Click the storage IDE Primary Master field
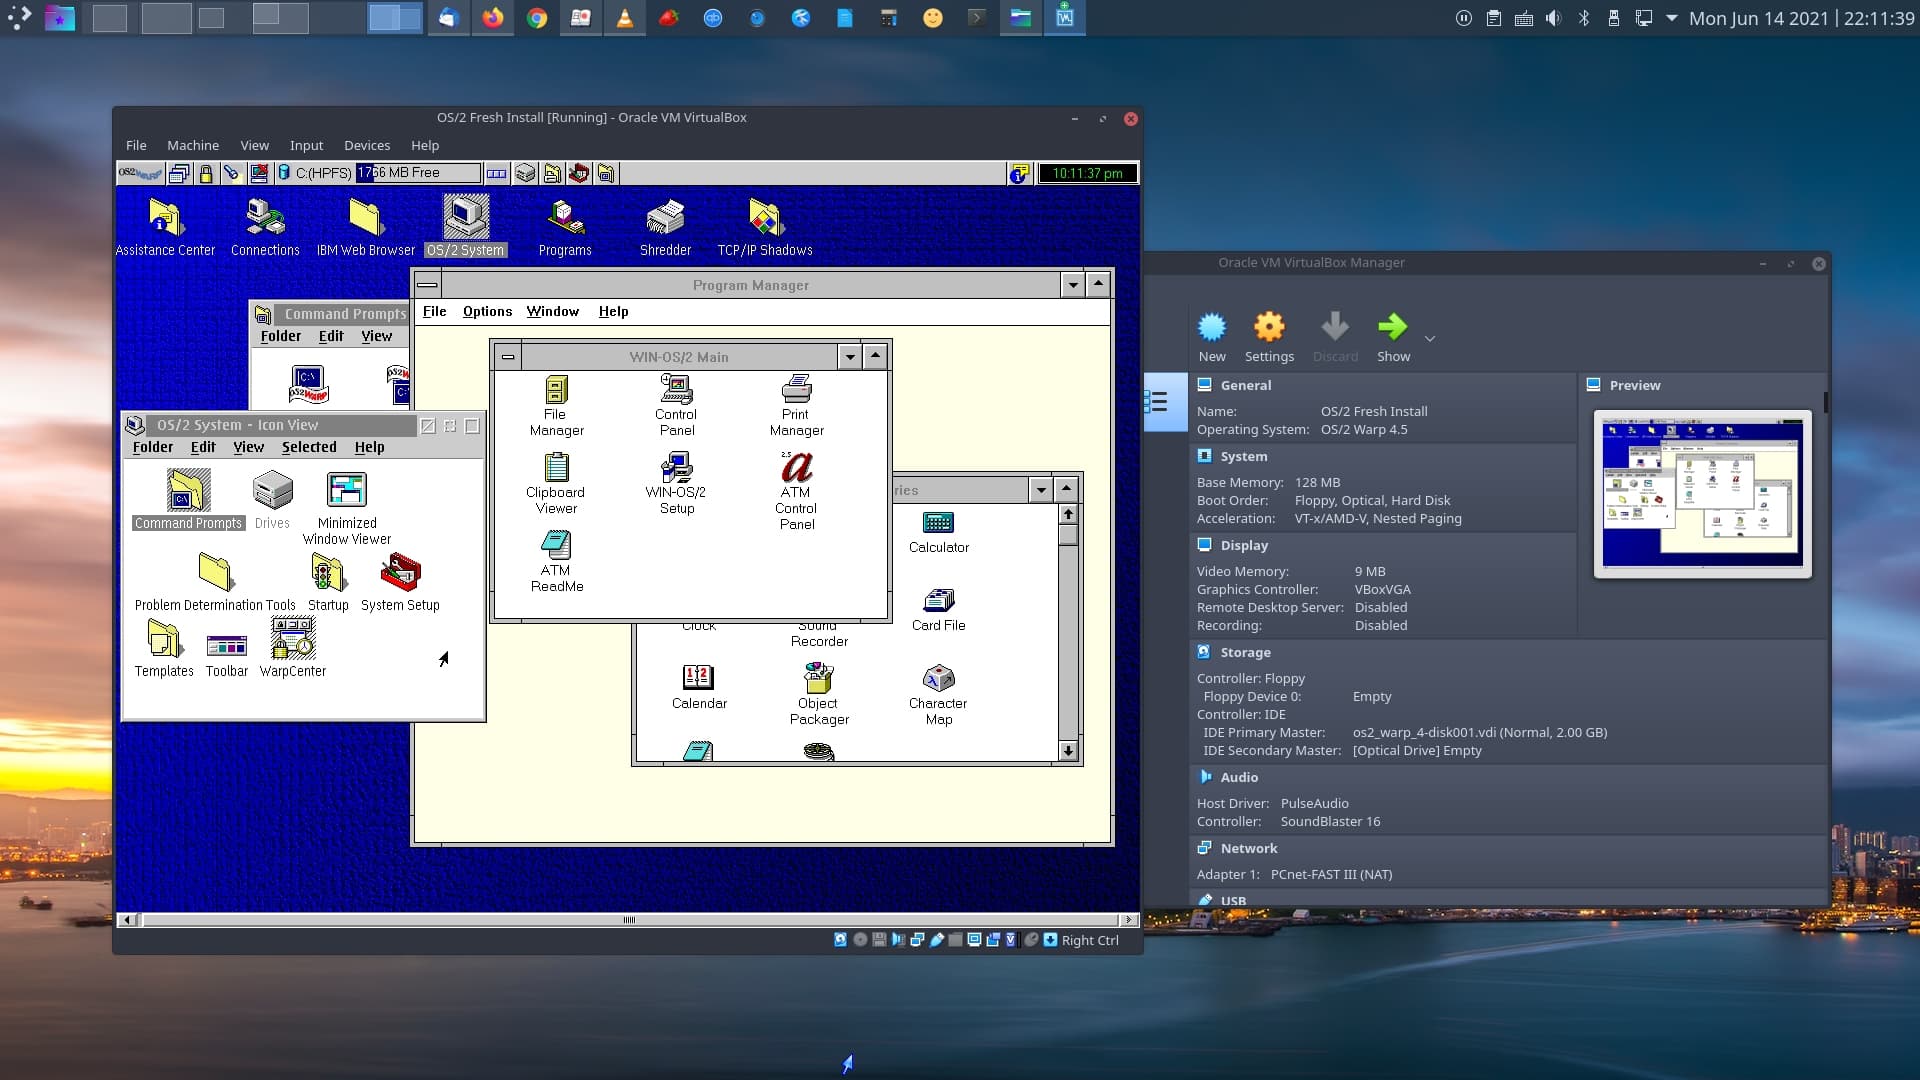1920x1080 pixels. coord(1478,732)
